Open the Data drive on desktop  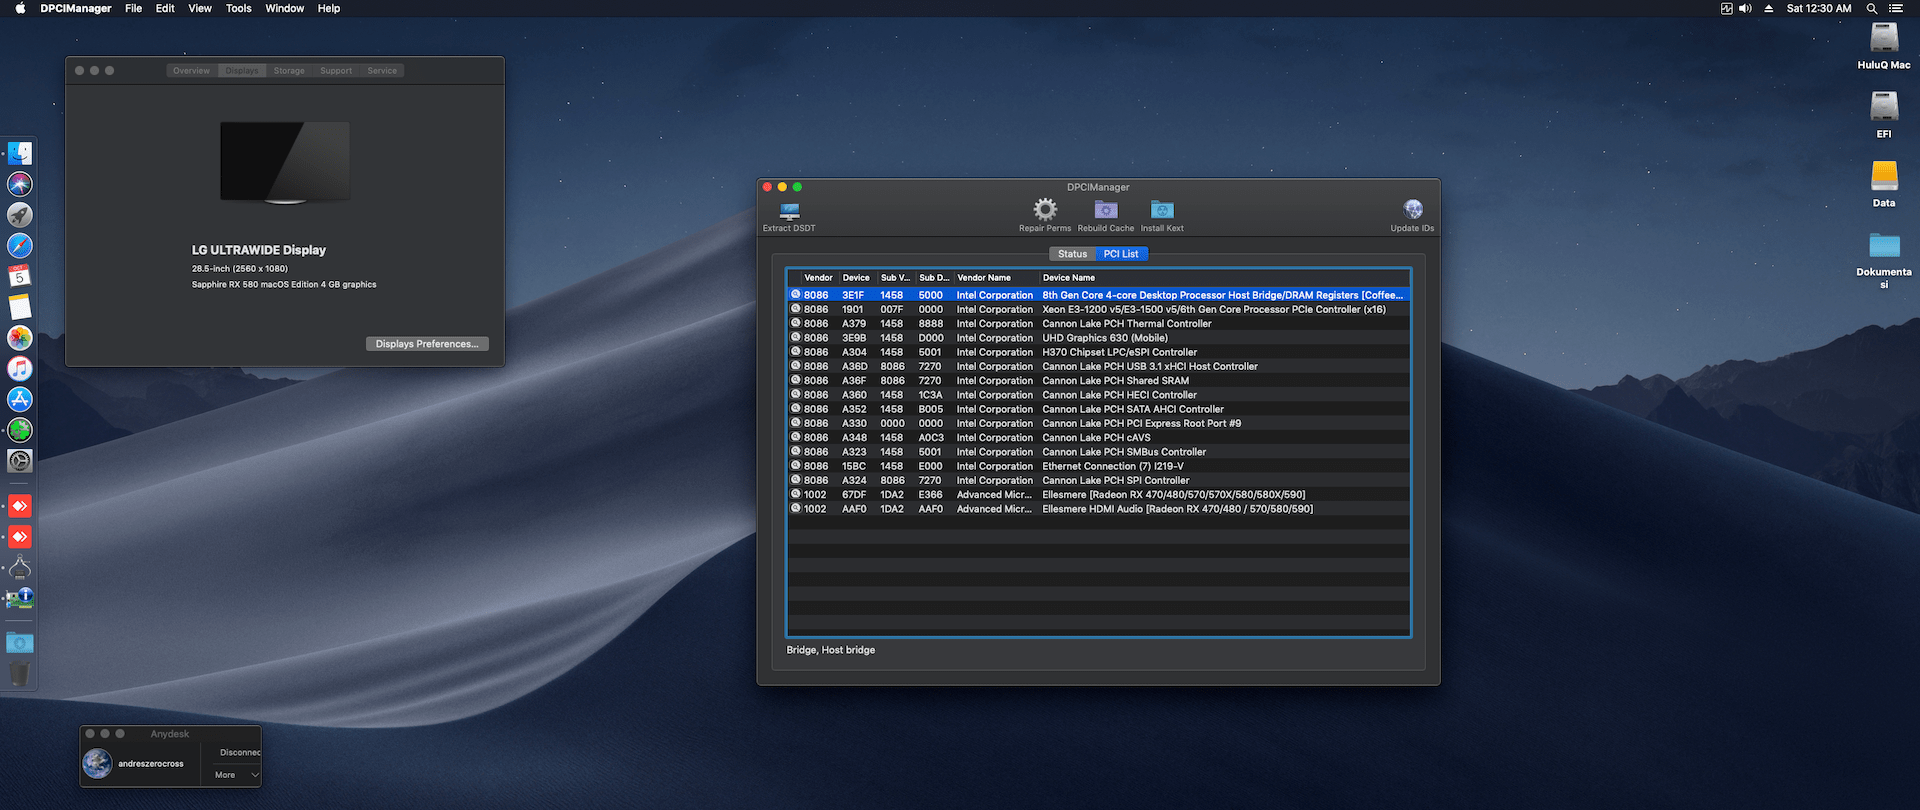[1884, 176]
